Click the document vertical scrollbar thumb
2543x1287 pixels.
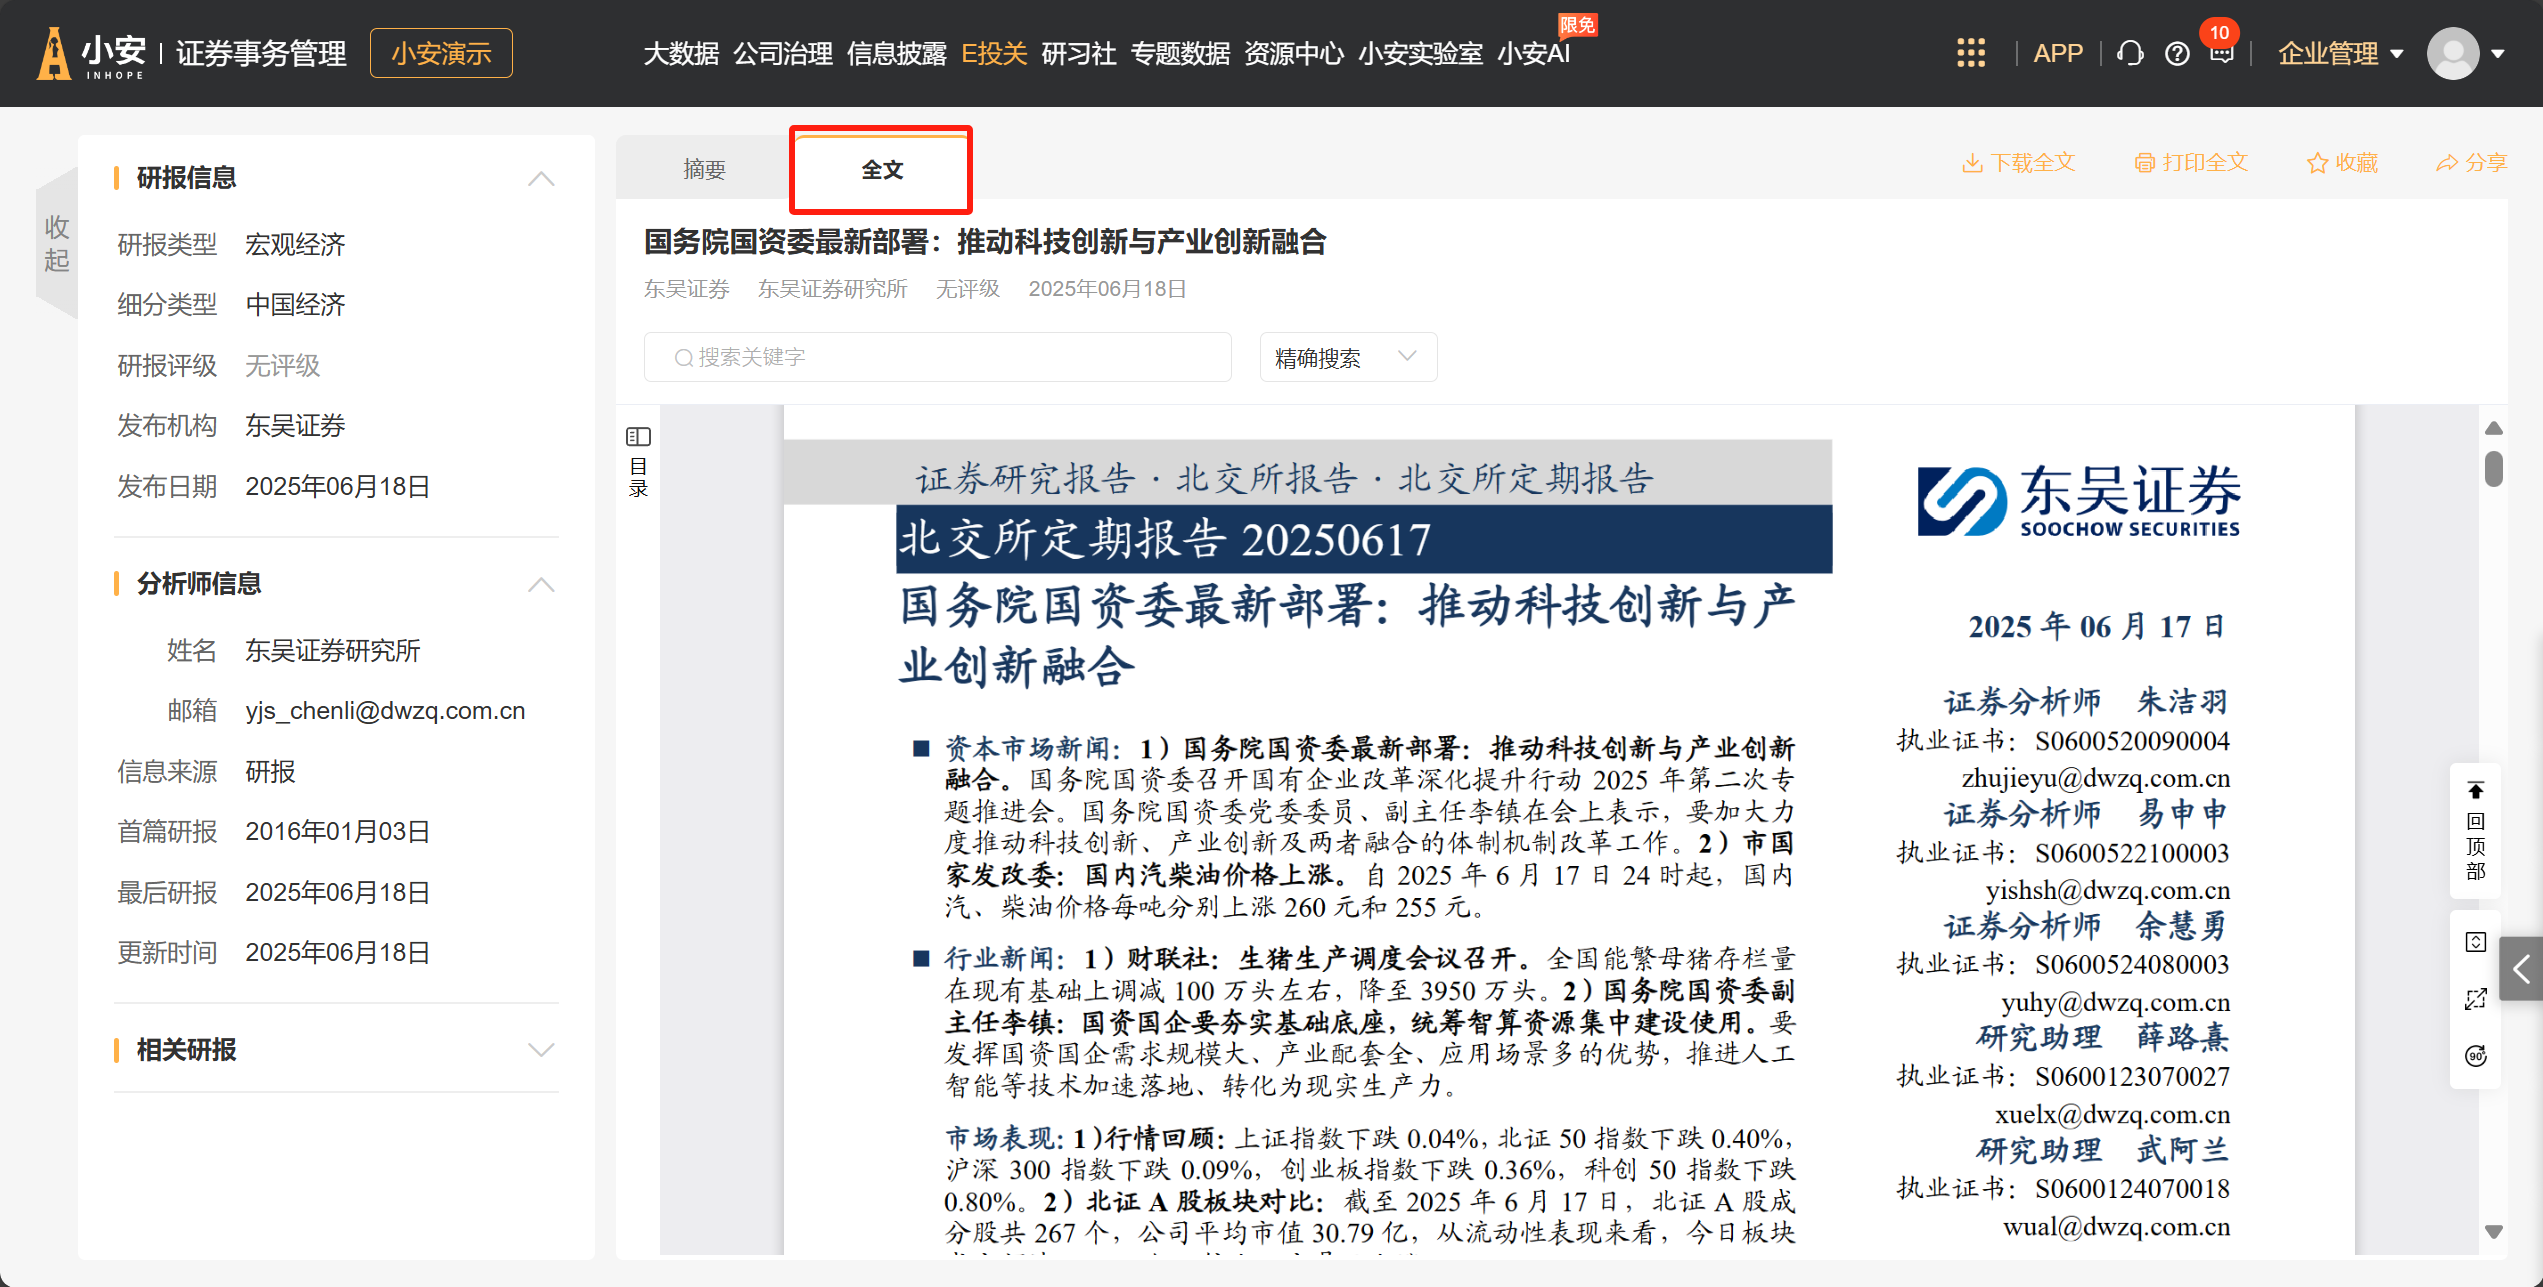pyautogui.click(x=2494, y=469)
